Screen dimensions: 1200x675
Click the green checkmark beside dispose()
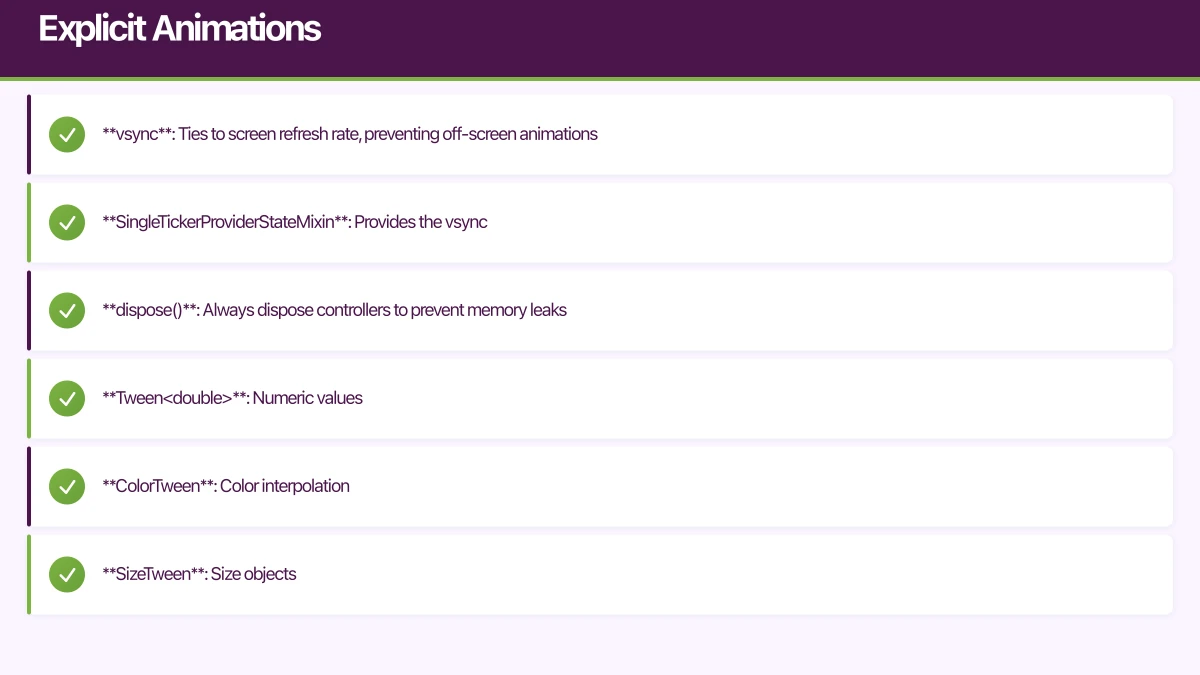coord(67,310)
